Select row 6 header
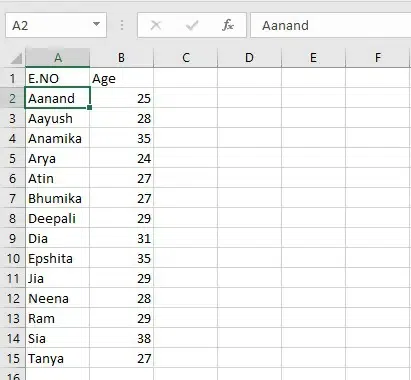The image size is (411, 380). point(13,178)
